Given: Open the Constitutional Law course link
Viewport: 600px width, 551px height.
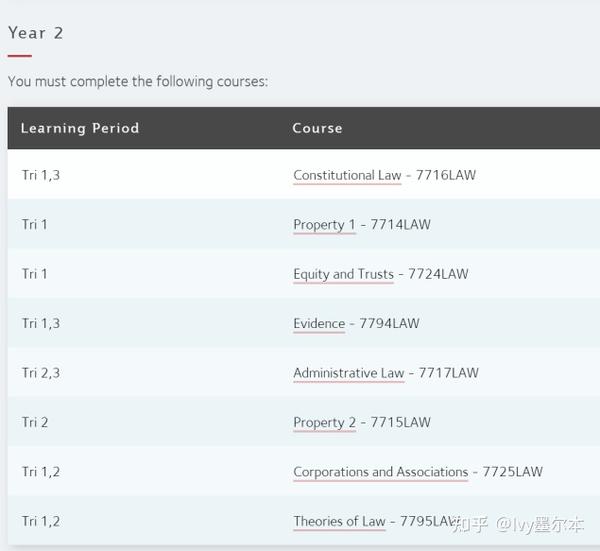Looking at the screenshot, I should 347,175.
